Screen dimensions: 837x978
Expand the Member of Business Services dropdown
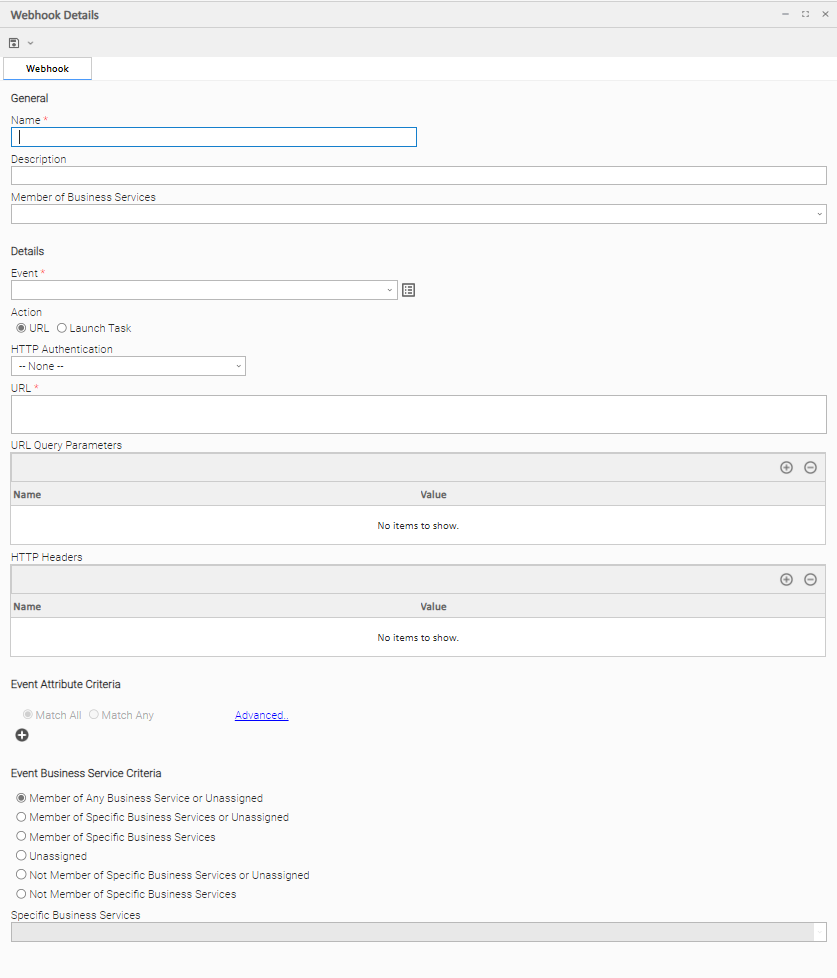click(x=819, y=214)
